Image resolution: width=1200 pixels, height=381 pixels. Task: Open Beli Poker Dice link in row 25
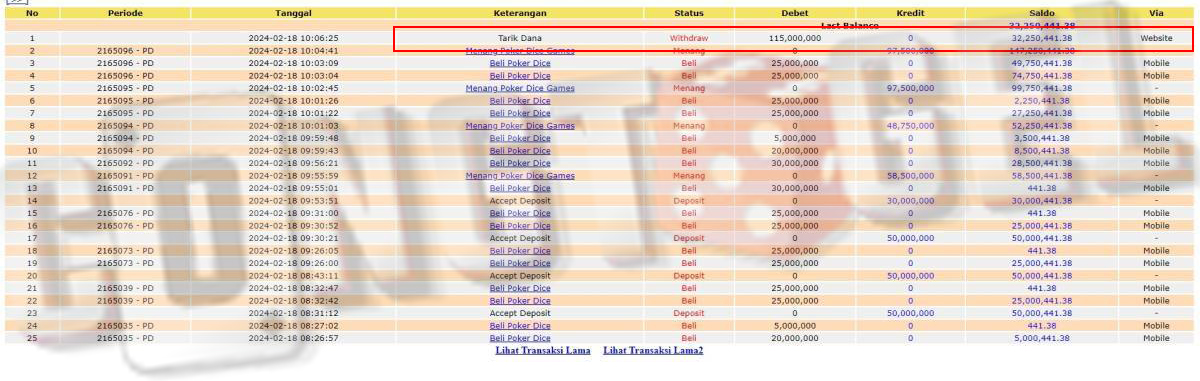coord(520,338)
